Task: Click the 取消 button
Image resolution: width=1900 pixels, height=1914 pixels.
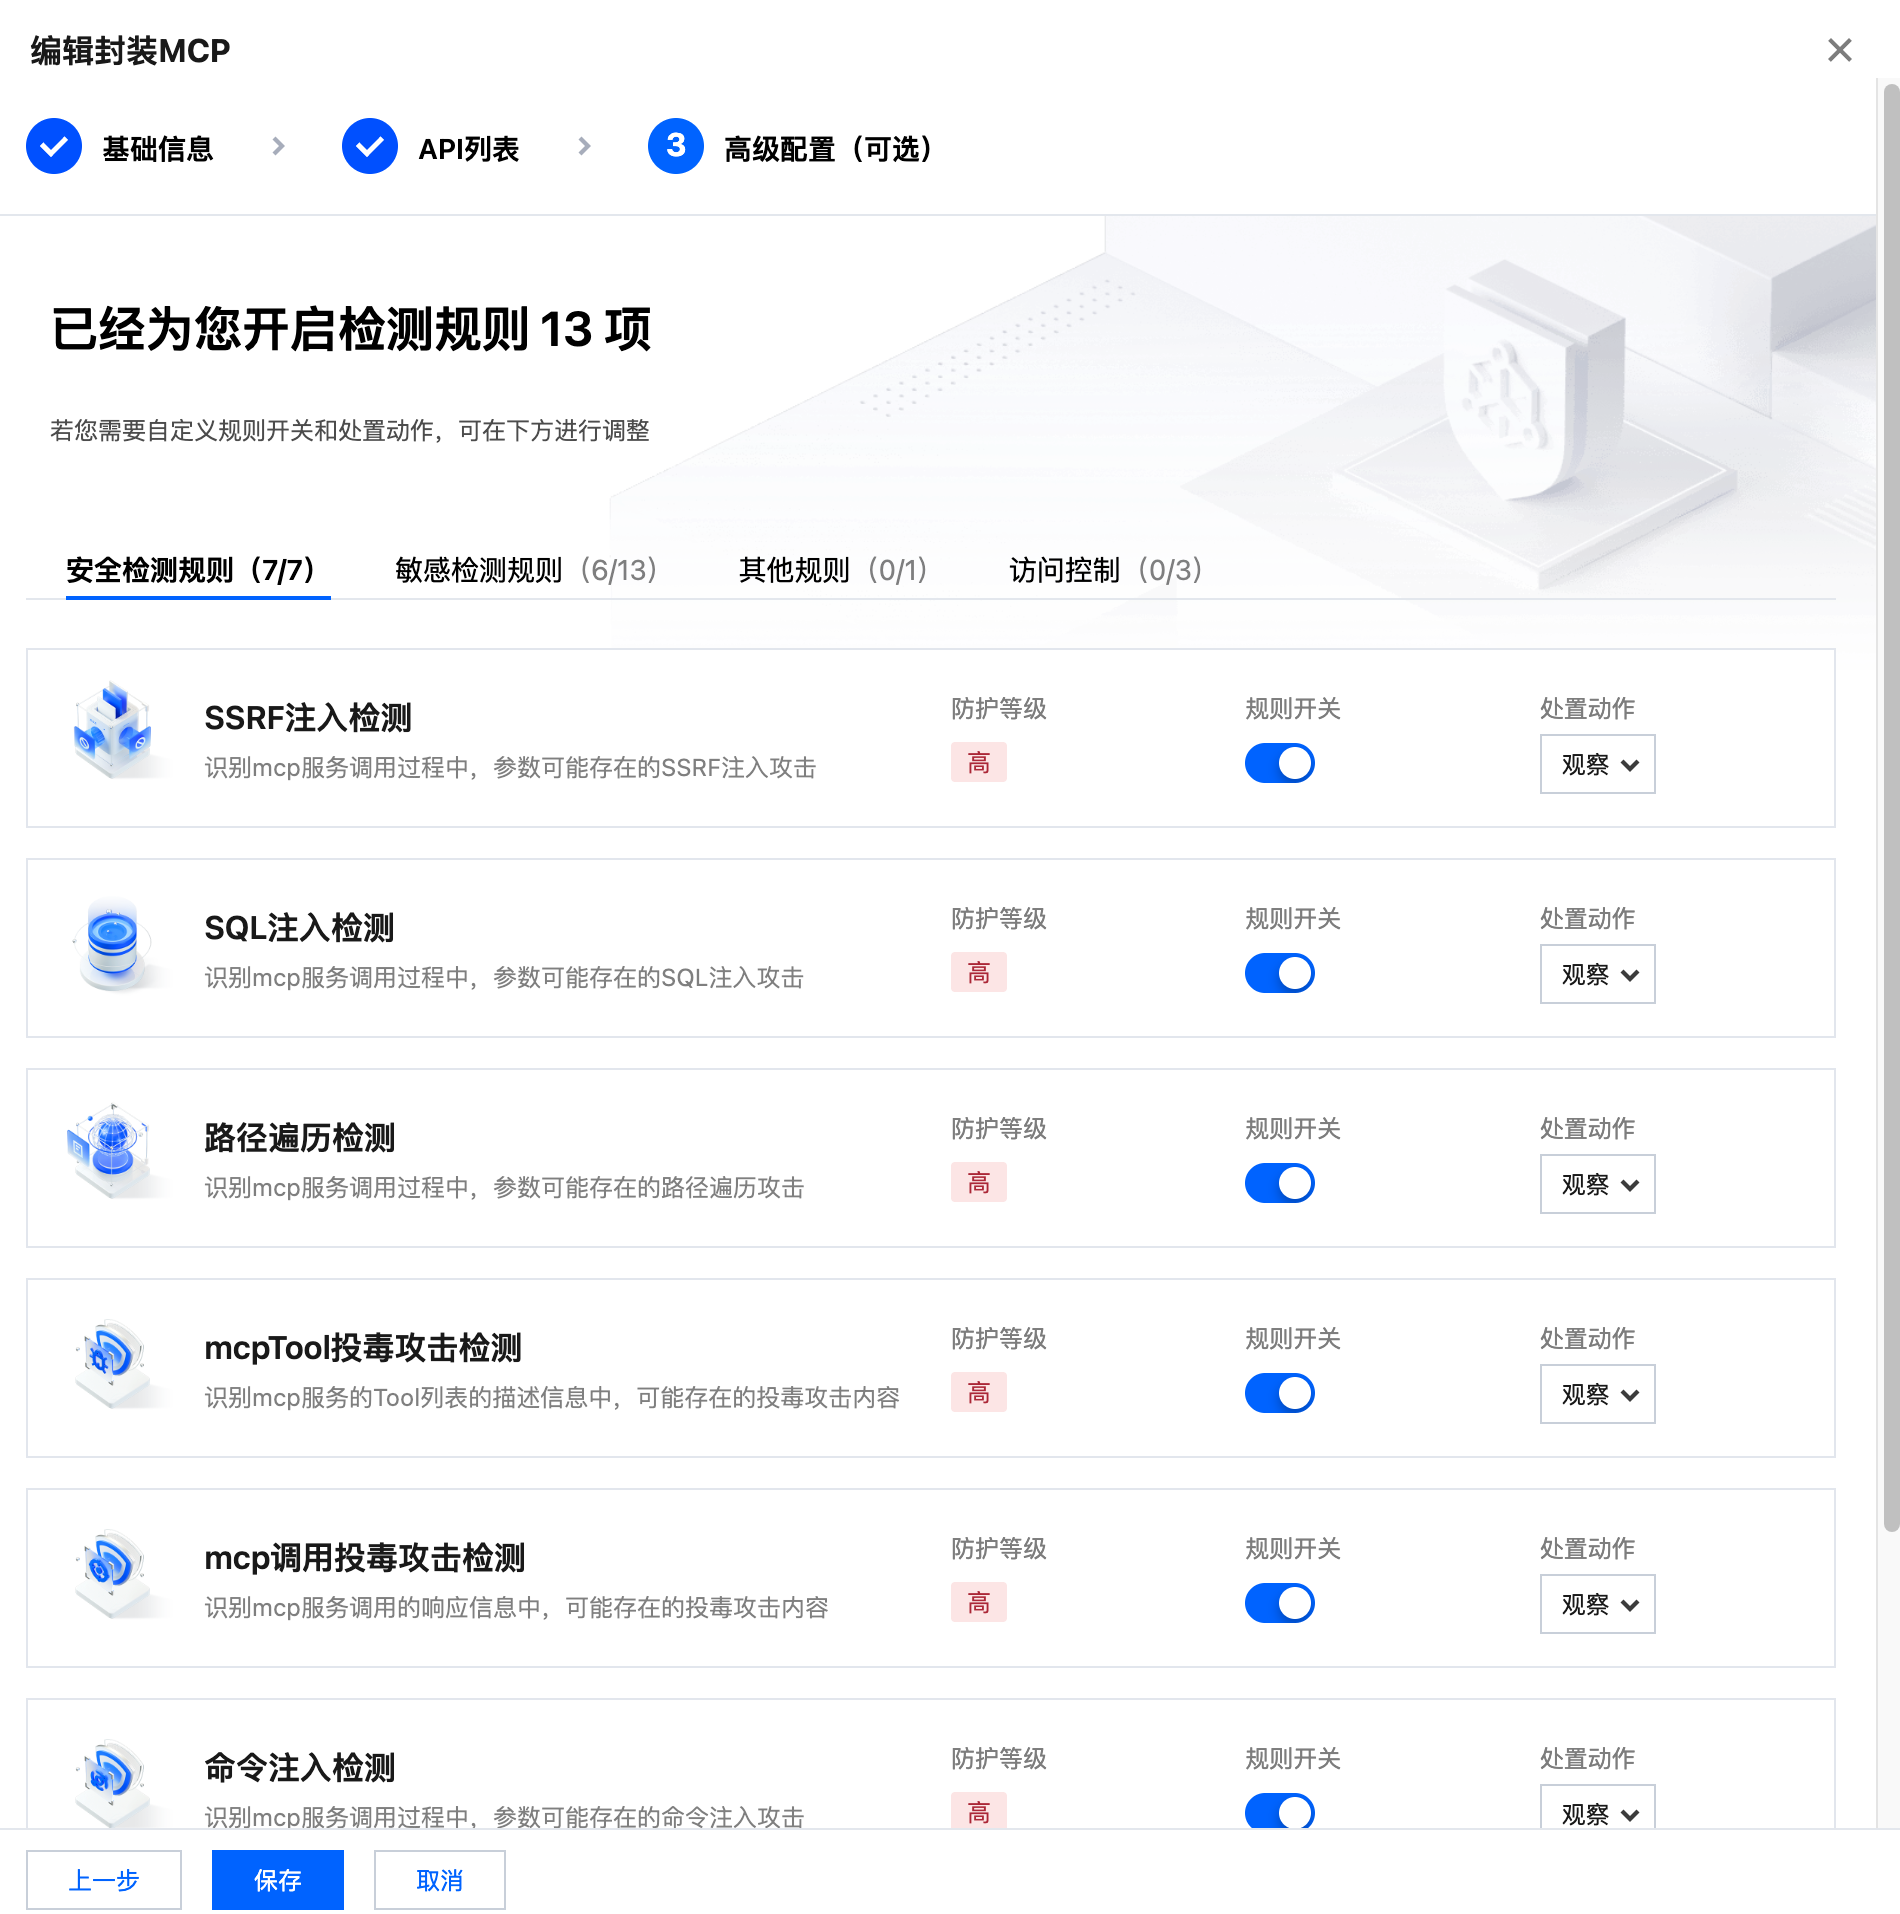Action: (x=440, y=1880)
